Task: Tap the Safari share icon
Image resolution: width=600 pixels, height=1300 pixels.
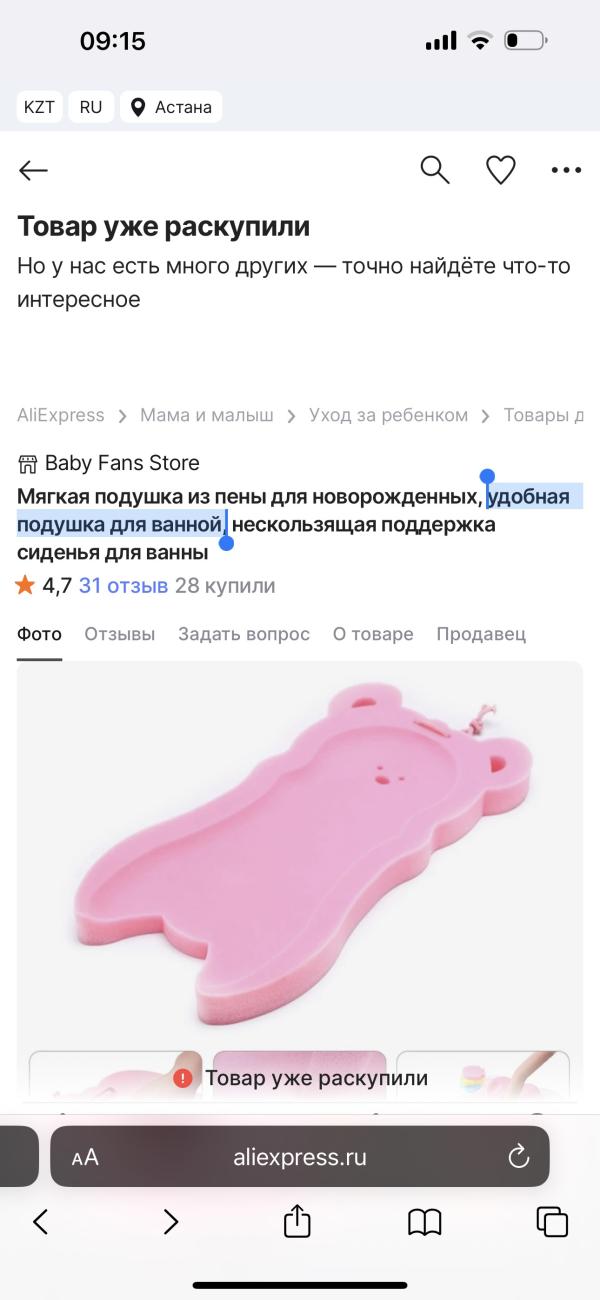Action: coord(297,1220)
